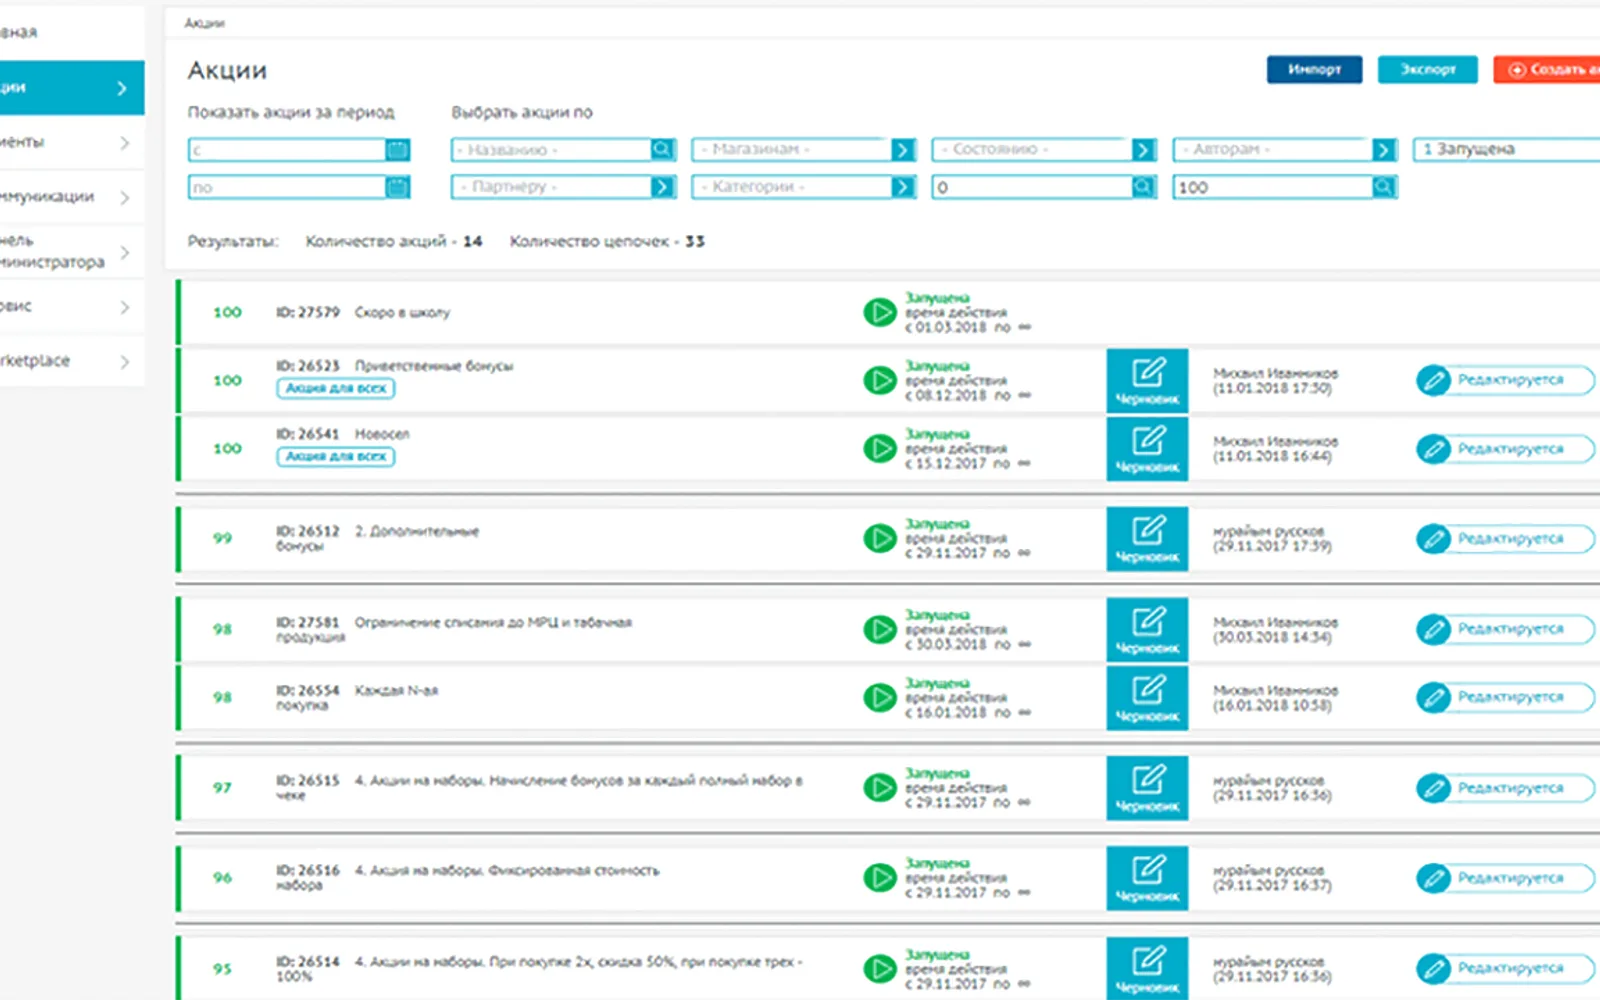
Task: Click 'Акция для всех' tag under Новосел
Action: click(335, 457)
